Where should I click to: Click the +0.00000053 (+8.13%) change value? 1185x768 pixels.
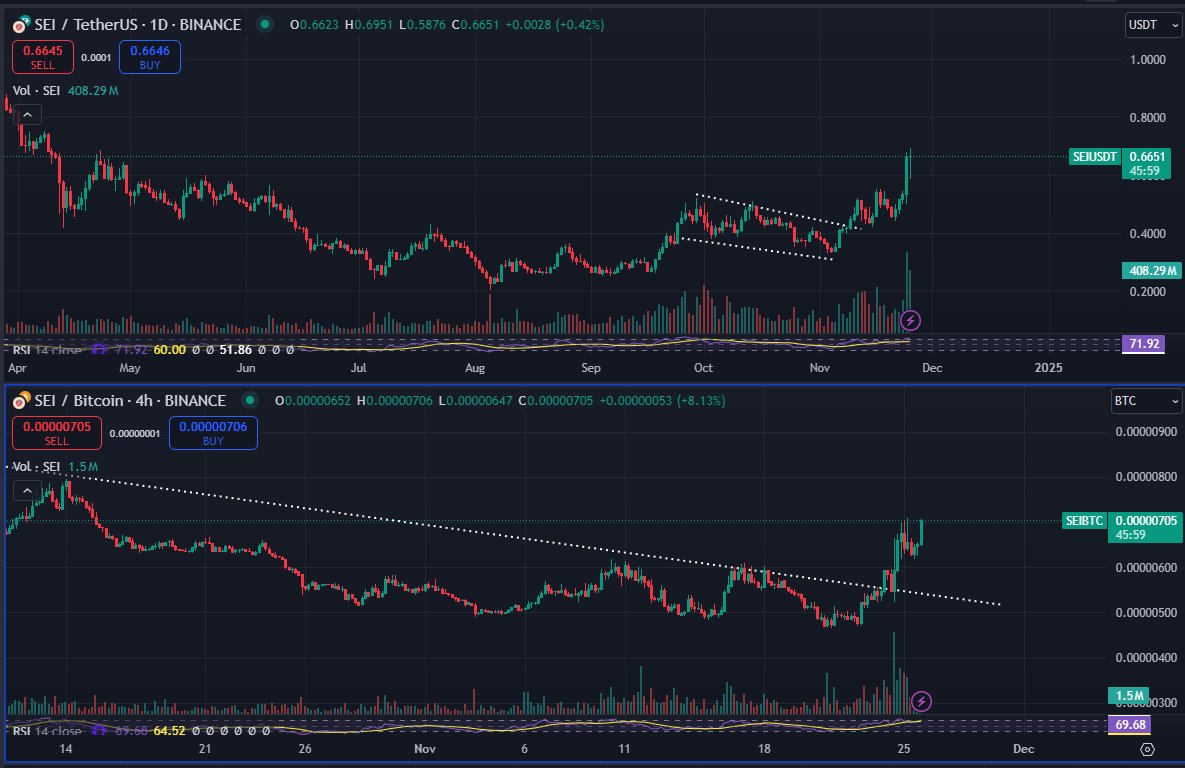click(x=662, y=401)
